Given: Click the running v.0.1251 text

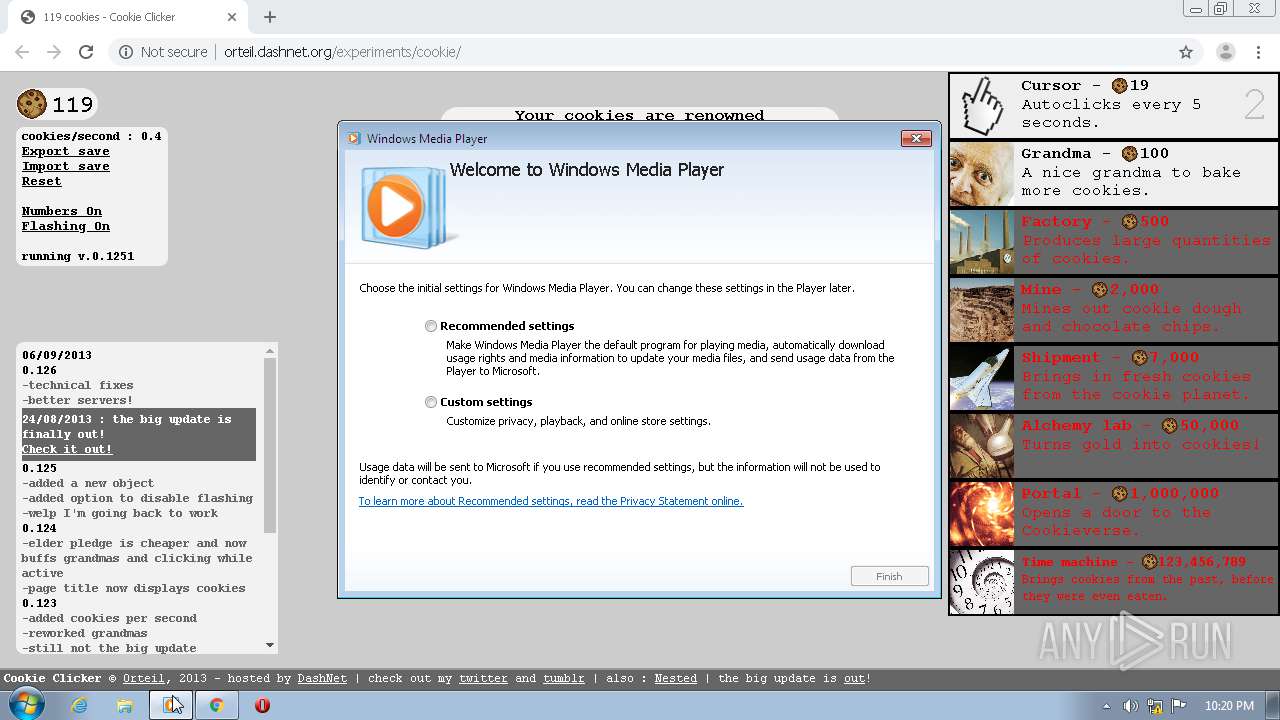Looking at the screenshot, I should pos(78,256).
